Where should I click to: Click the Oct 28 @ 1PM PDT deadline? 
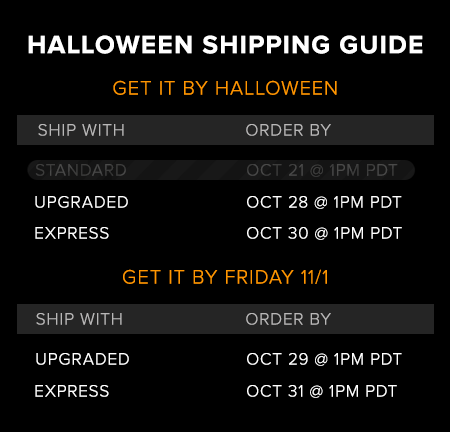point(324,202)
